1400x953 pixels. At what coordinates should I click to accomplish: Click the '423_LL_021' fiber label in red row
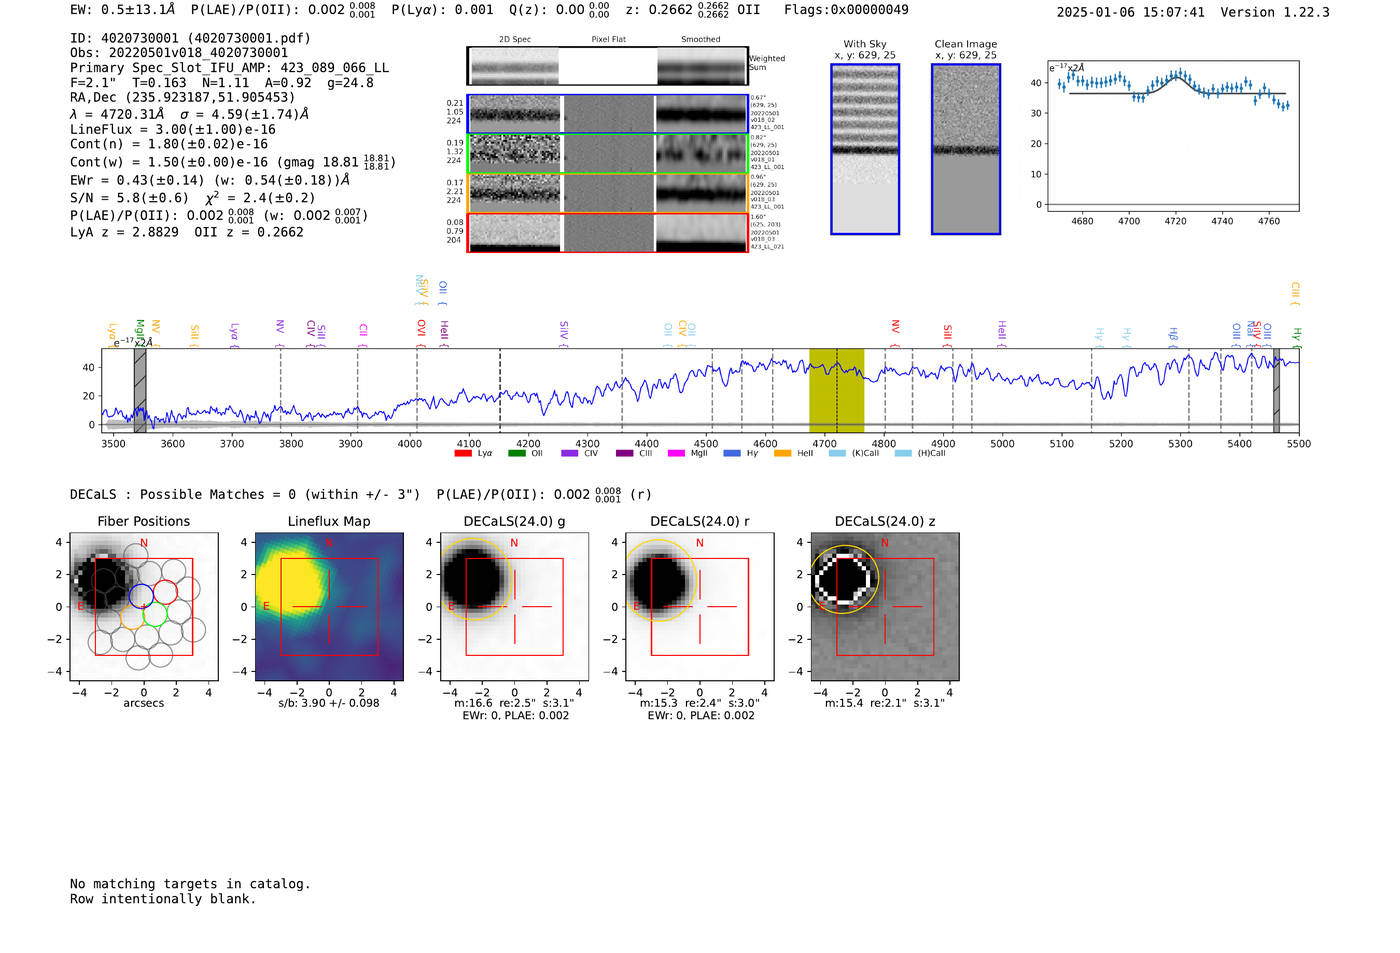point(767,247)
